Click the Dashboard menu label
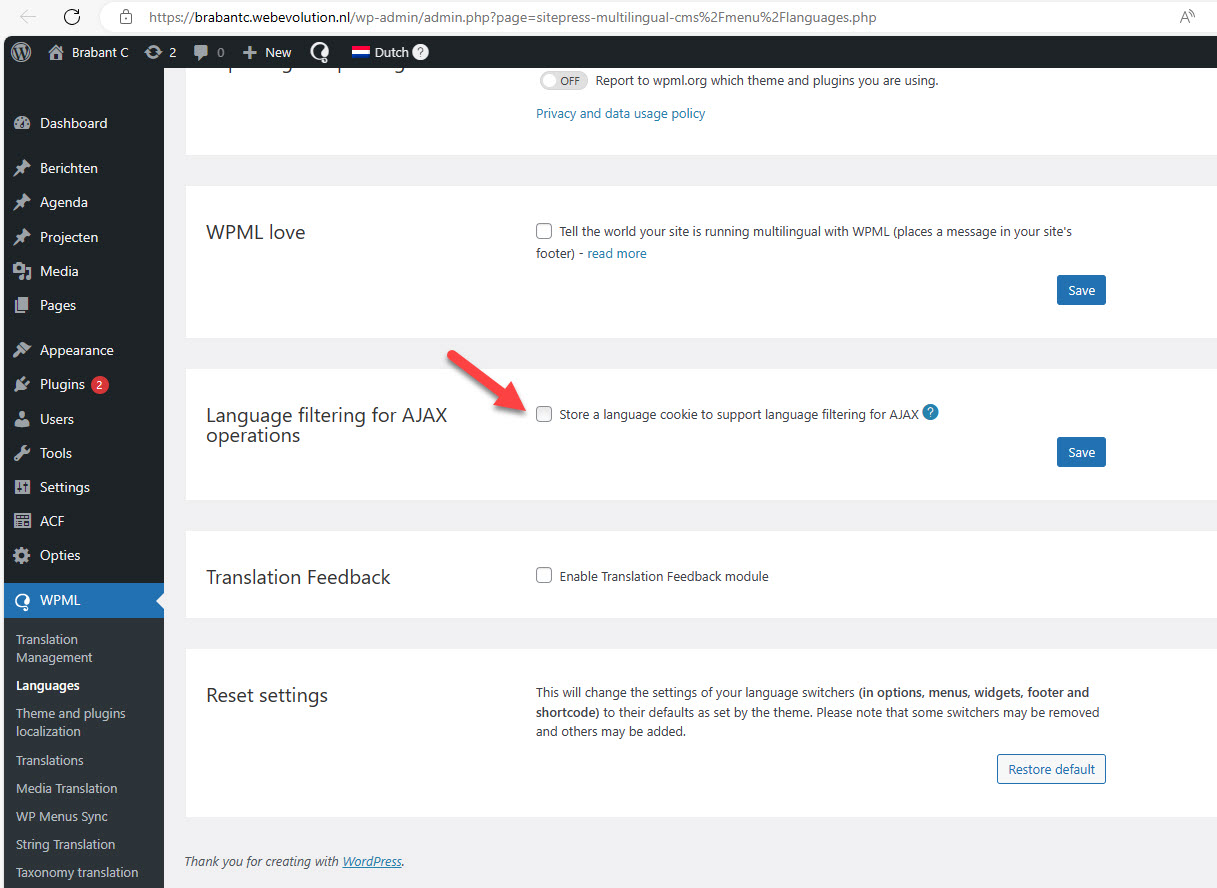Viewport: 1217px width, 888px height. point(73,123)
